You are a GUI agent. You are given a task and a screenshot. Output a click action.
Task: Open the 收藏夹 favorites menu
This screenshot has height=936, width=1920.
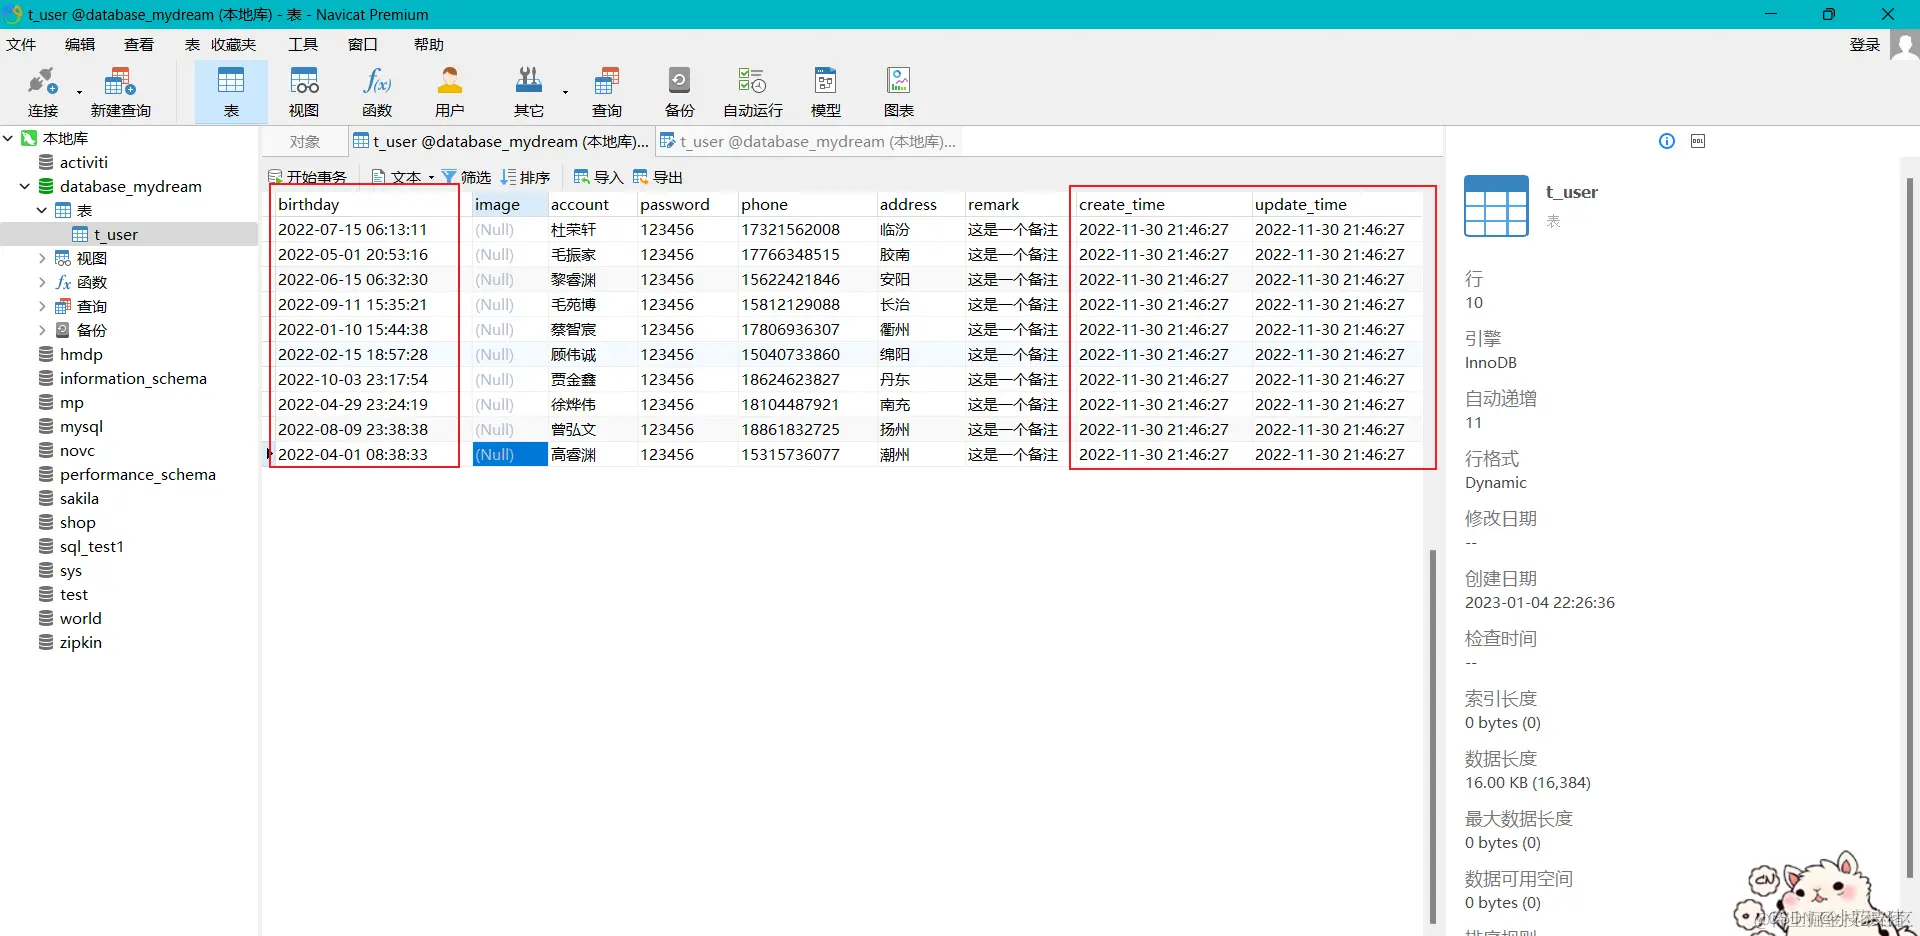coord(234,45)
